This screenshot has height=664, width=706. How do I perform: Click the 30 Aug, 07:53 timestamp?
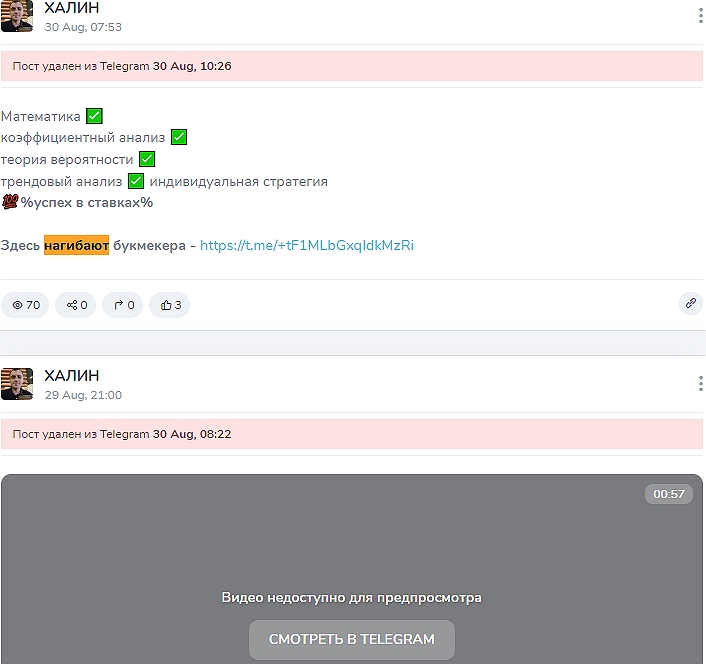(83, 27)
